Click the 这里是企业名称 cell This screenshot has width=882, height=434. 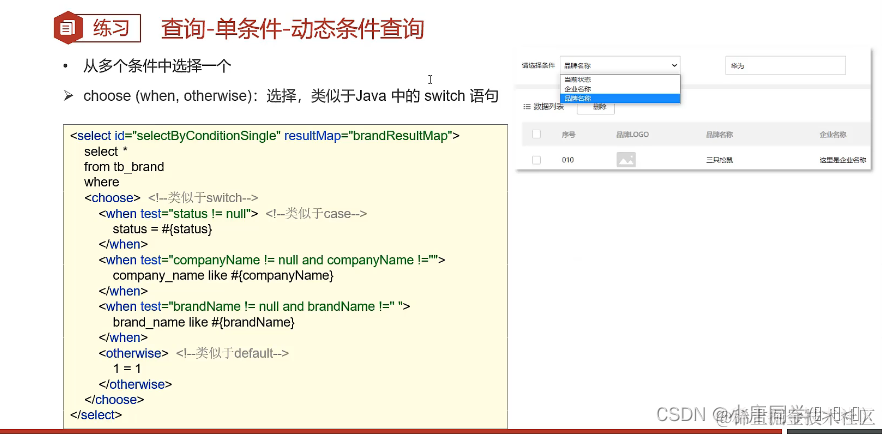point(843,160)
